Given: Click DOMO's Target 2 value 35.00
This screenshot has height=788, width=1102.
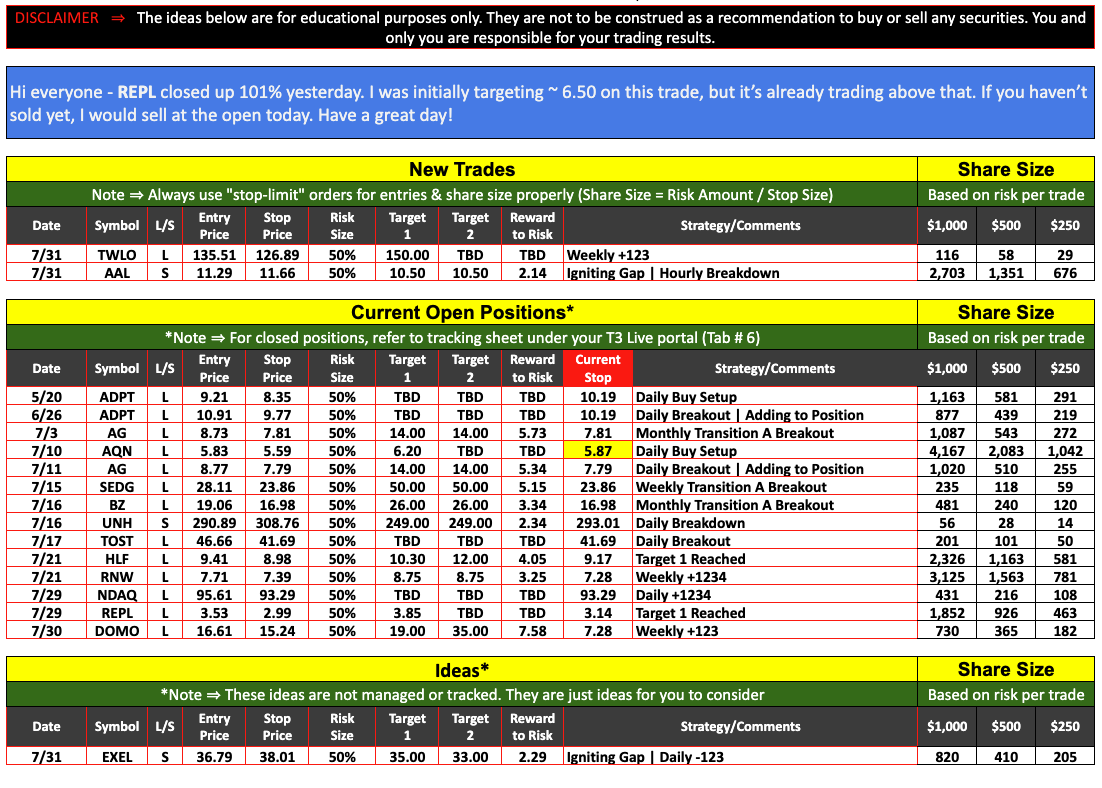Looking at the screenshot, I should [x=470, y=631].
